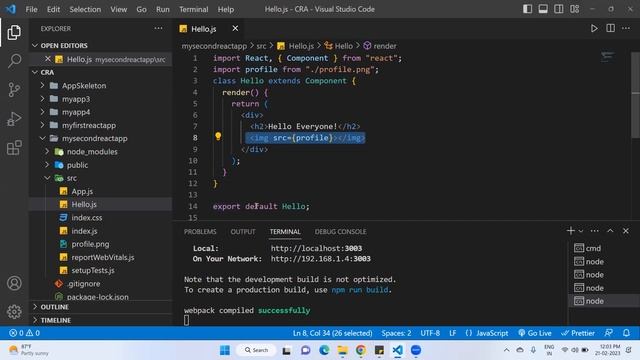Open editor More Actions ellipsis
The image size is (640, 360).
pos(626,28)
